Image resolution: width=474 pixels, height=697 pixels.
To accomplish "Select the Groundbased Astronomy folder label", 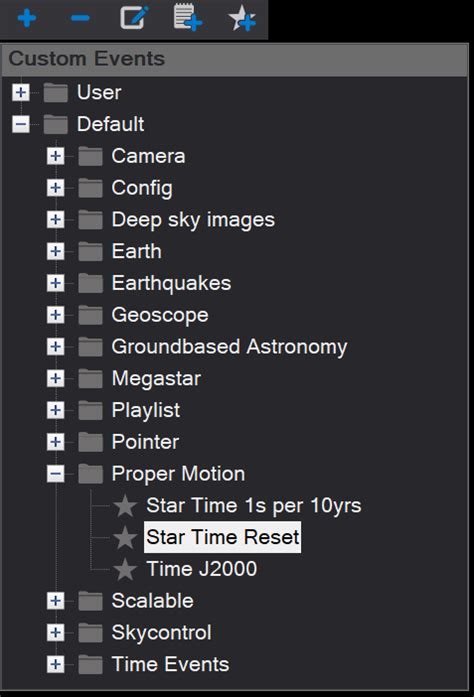I will tap(229, 347).
